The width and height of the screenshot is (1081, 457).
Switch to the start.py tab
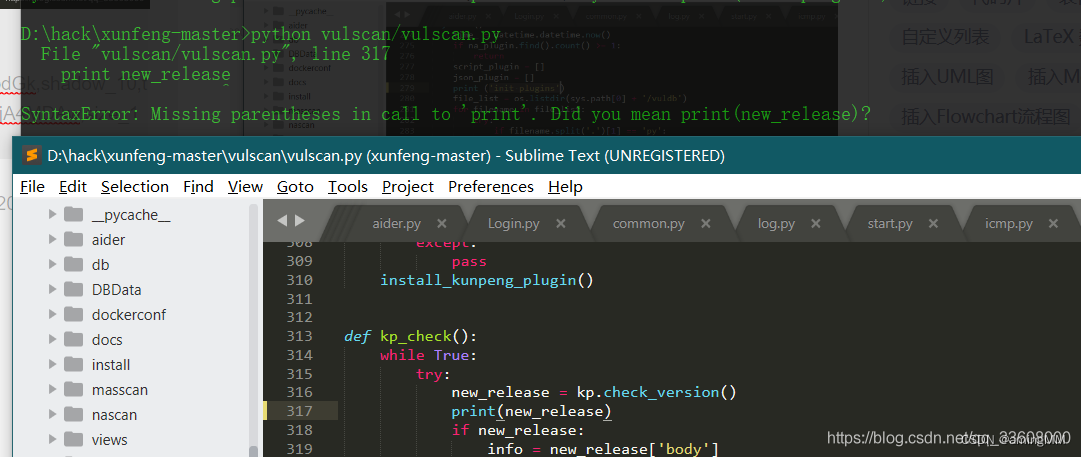[x=890, y=223]
